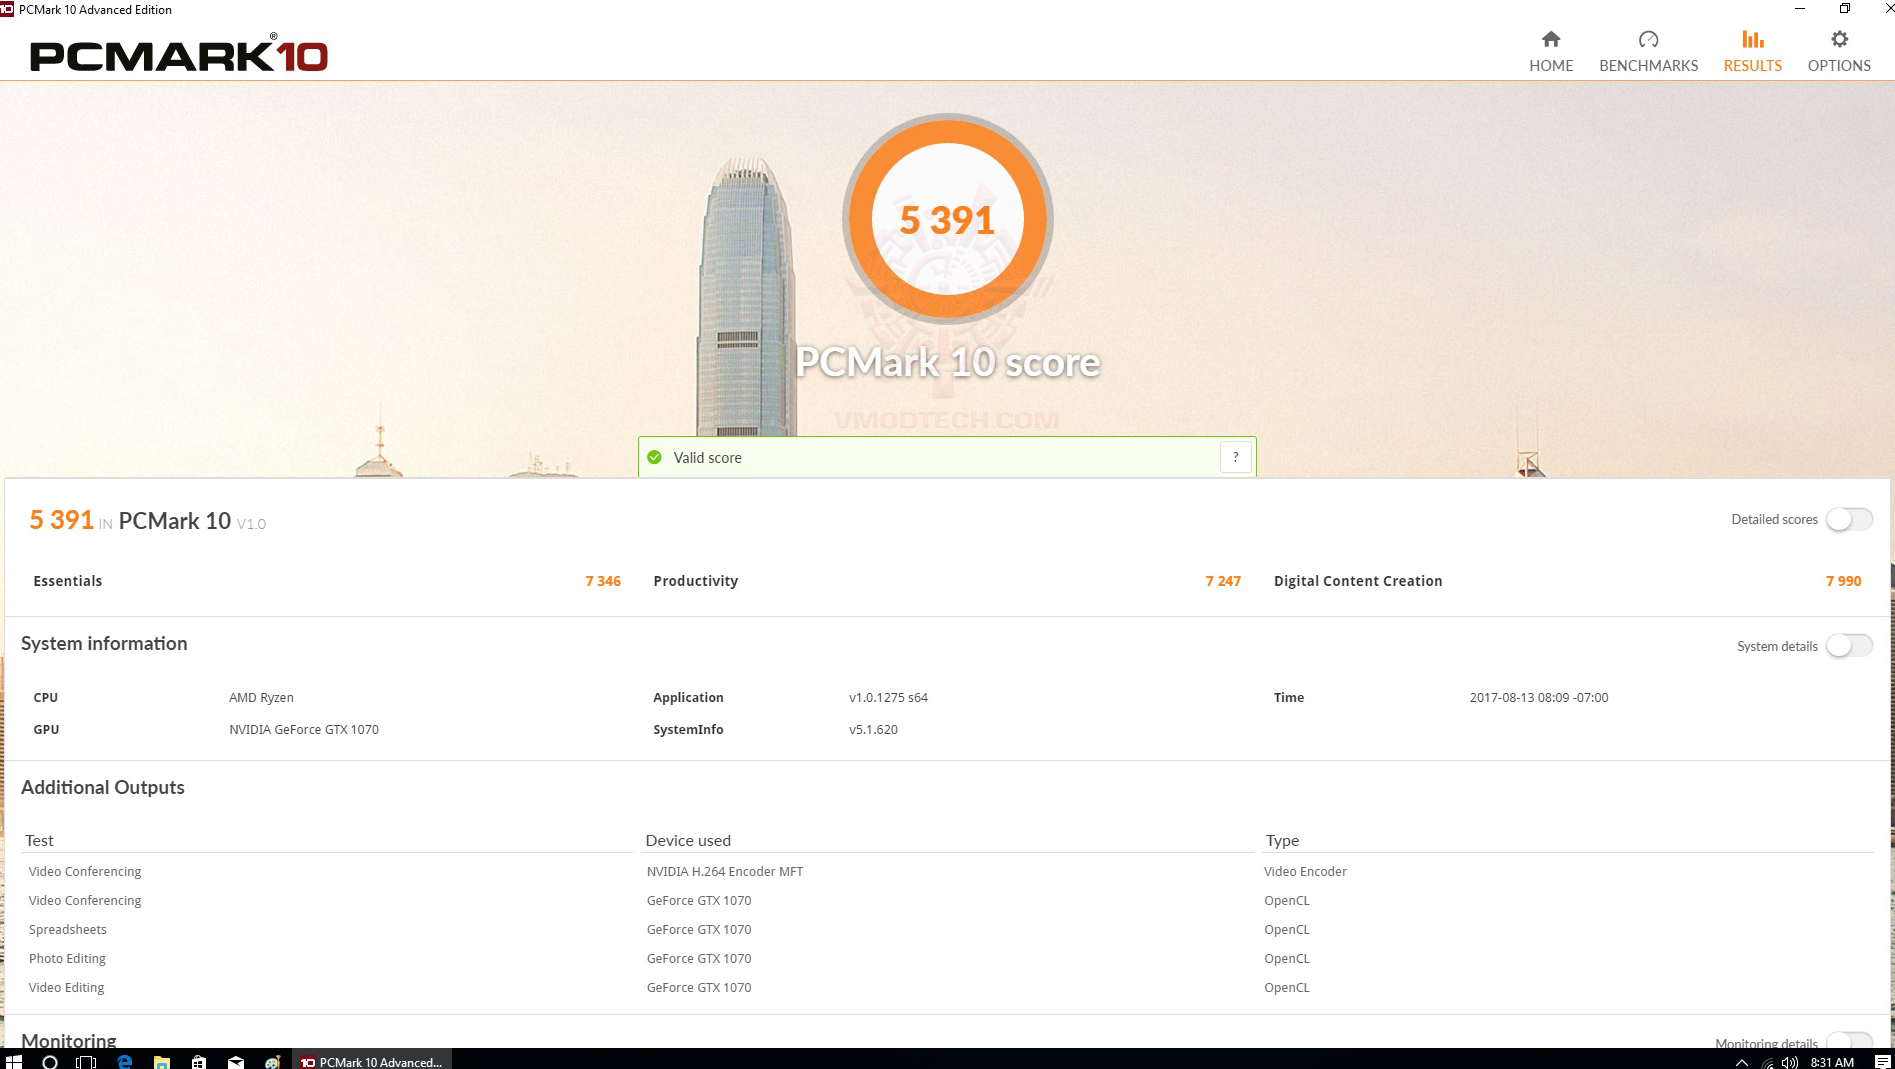The image size is (1895, 1069).
Task: Open the Options settings
Action: click(1839, 51)
